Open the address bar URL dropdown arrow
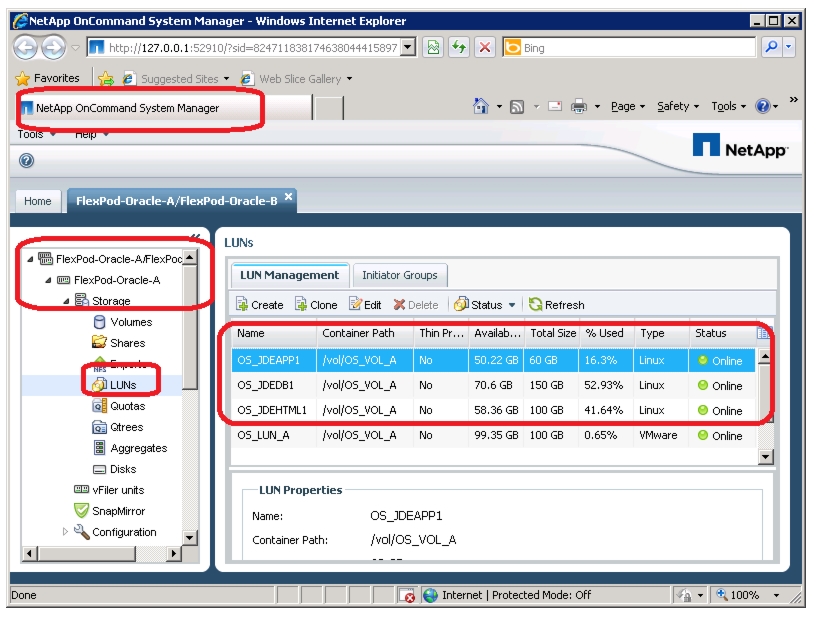Image resolution: width=837 pixels, height=619 pixels. pyautogui.click(x=408, y=47)
